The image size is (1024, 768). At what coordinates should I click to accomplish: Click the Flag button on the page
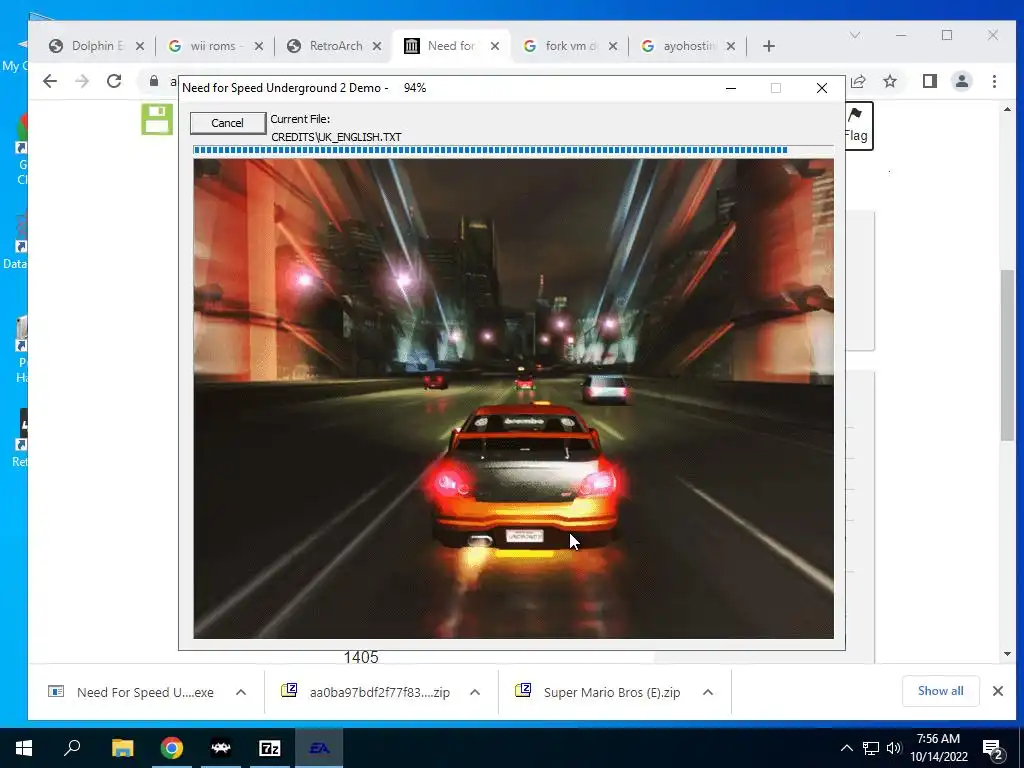click(x=858, y=125)
